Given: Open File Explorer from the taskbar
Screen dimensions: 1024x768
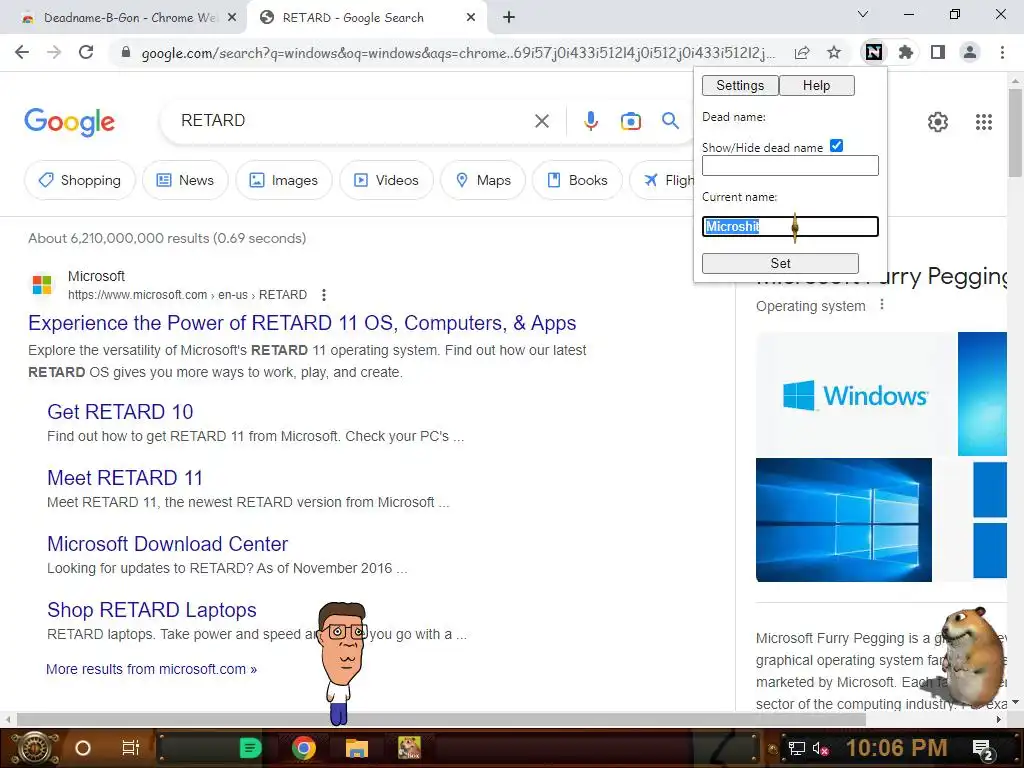Looking at the screenshot, I should (x=357, y=748).
